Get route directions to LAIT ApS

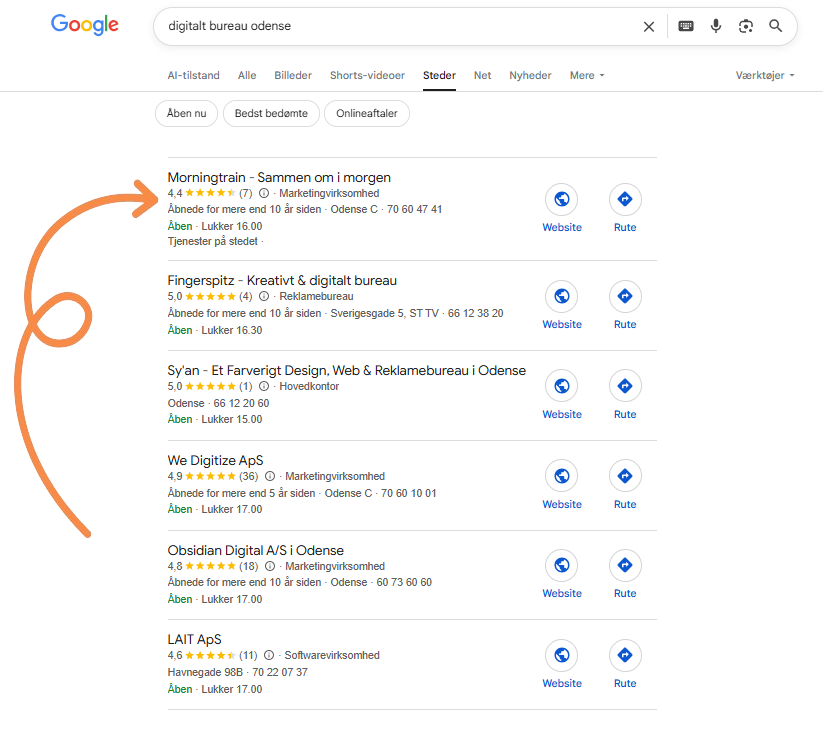pos(625,656)
